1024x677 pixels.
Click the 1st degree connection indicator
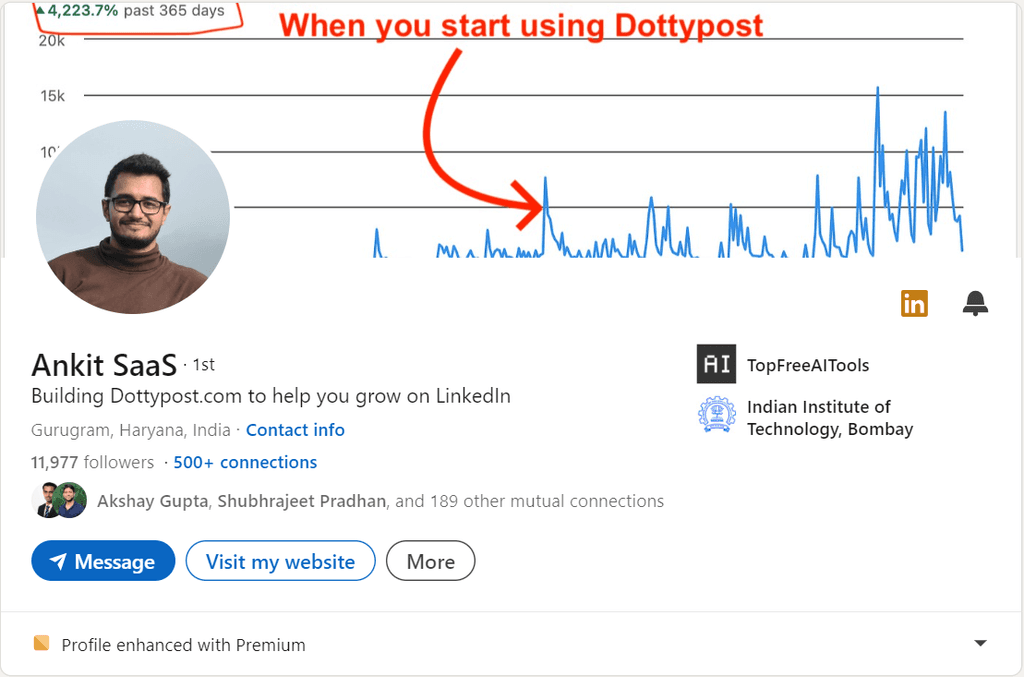tap(202, 364)
